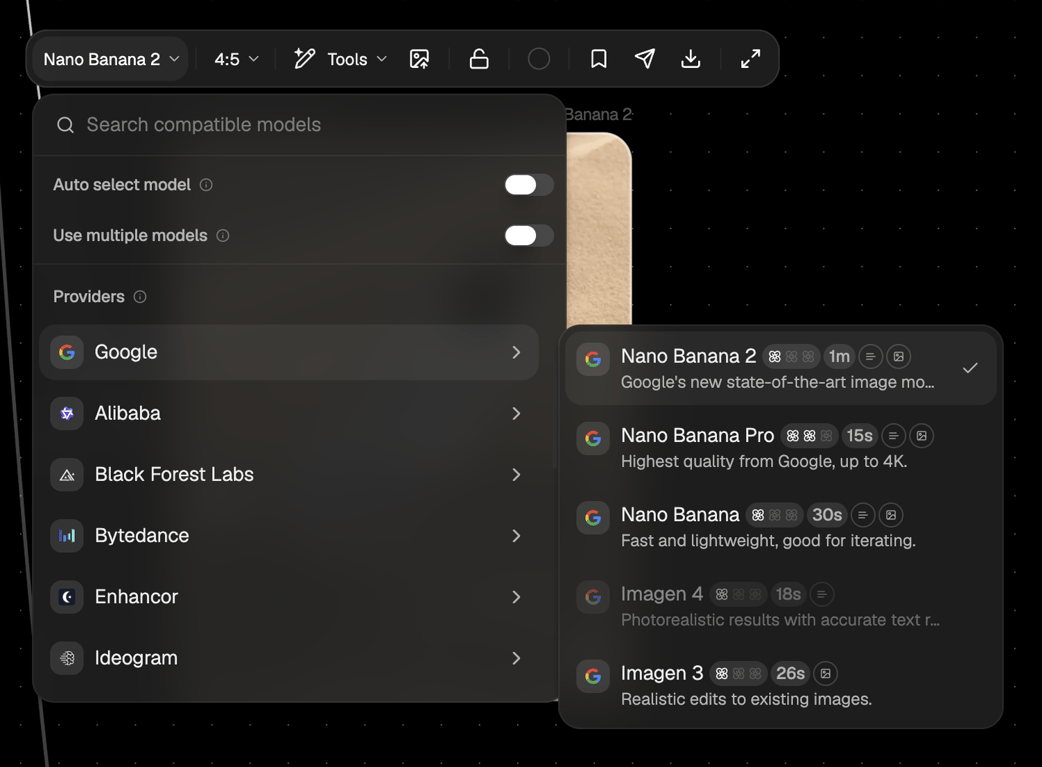Viewport: 1042px width, 767px height.
Task: Click the bookmark icon
Action: click(x=598, y=59)
